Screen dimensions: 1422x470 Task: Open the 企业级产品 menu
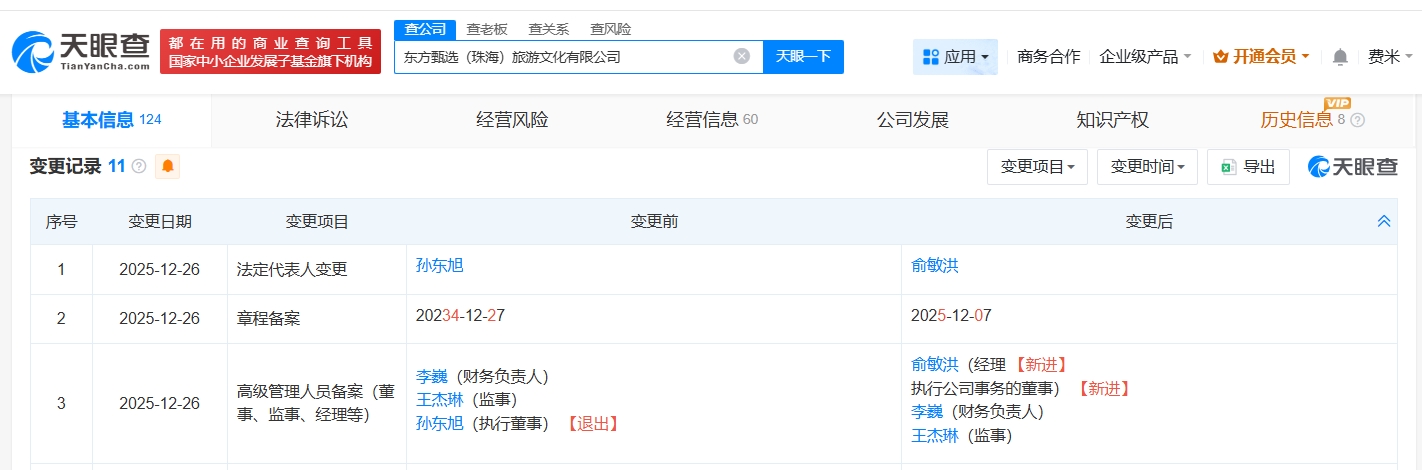pyautogui.click(x=1144, y=57)
